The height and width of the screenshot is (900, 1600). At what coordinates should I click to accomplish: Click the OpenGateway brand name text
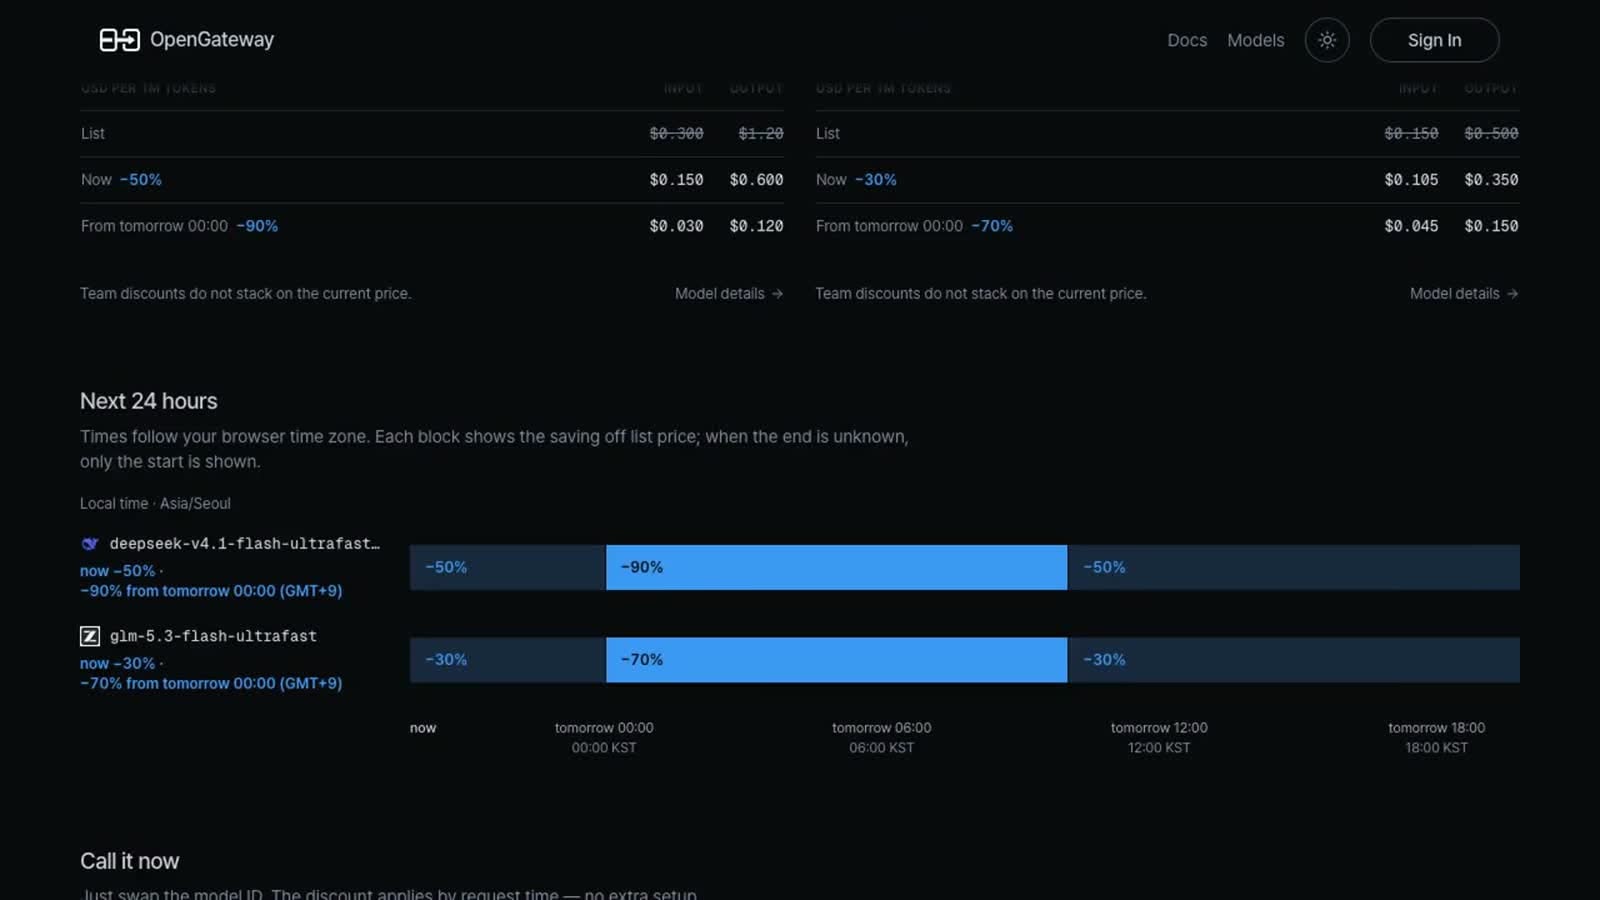212,40
